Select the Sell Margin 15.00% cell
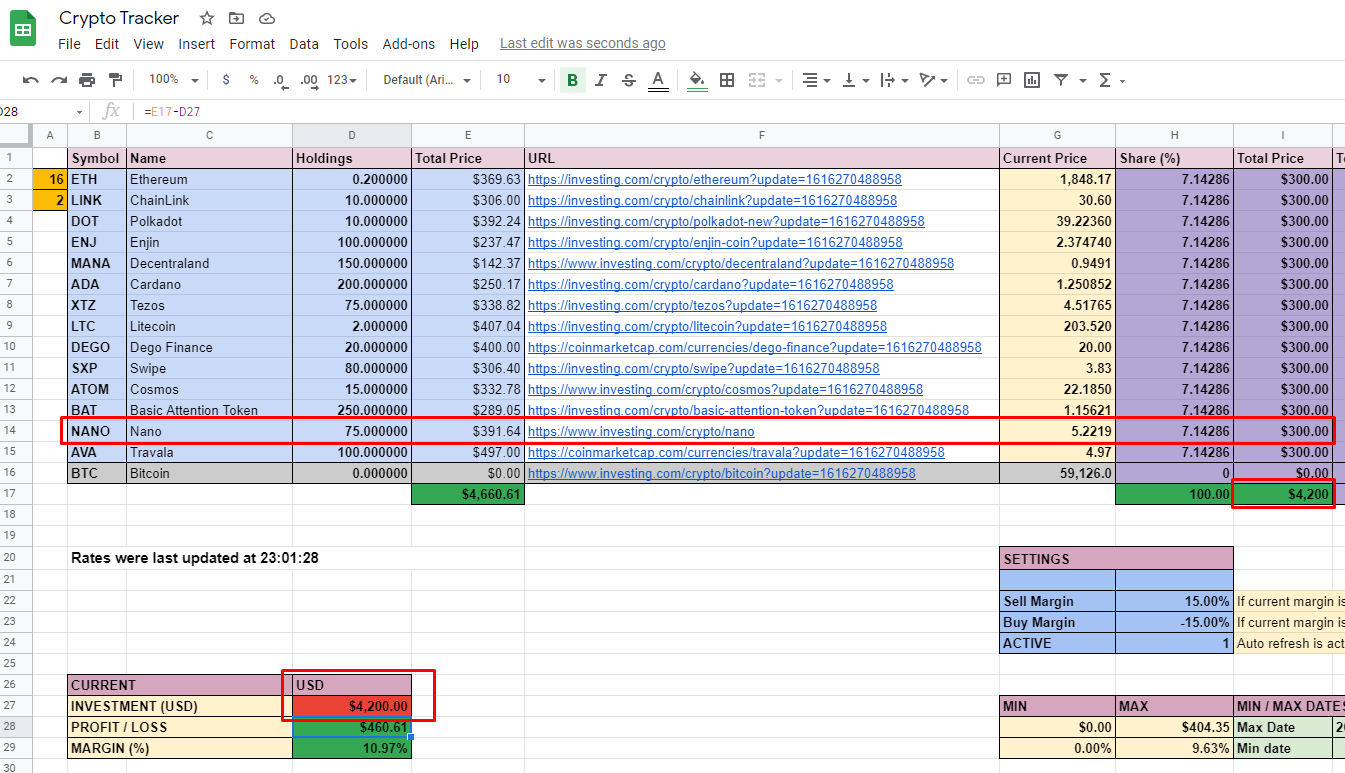The image size is (1345, 773). pyautogui.click(x=1174, y=601)
